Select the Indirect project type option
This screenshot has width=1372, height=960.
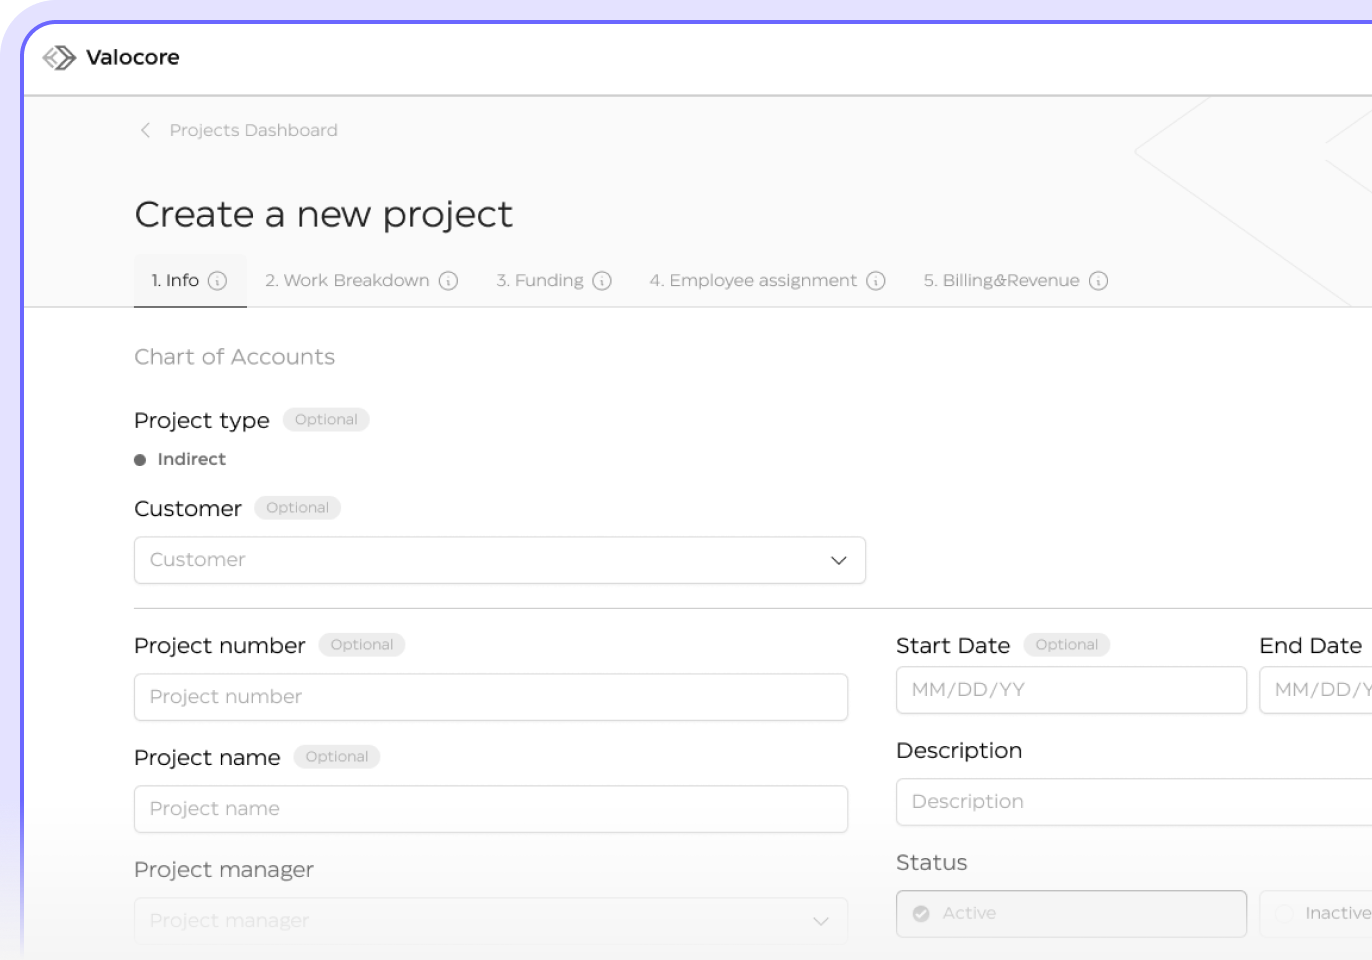pos(180,459)
